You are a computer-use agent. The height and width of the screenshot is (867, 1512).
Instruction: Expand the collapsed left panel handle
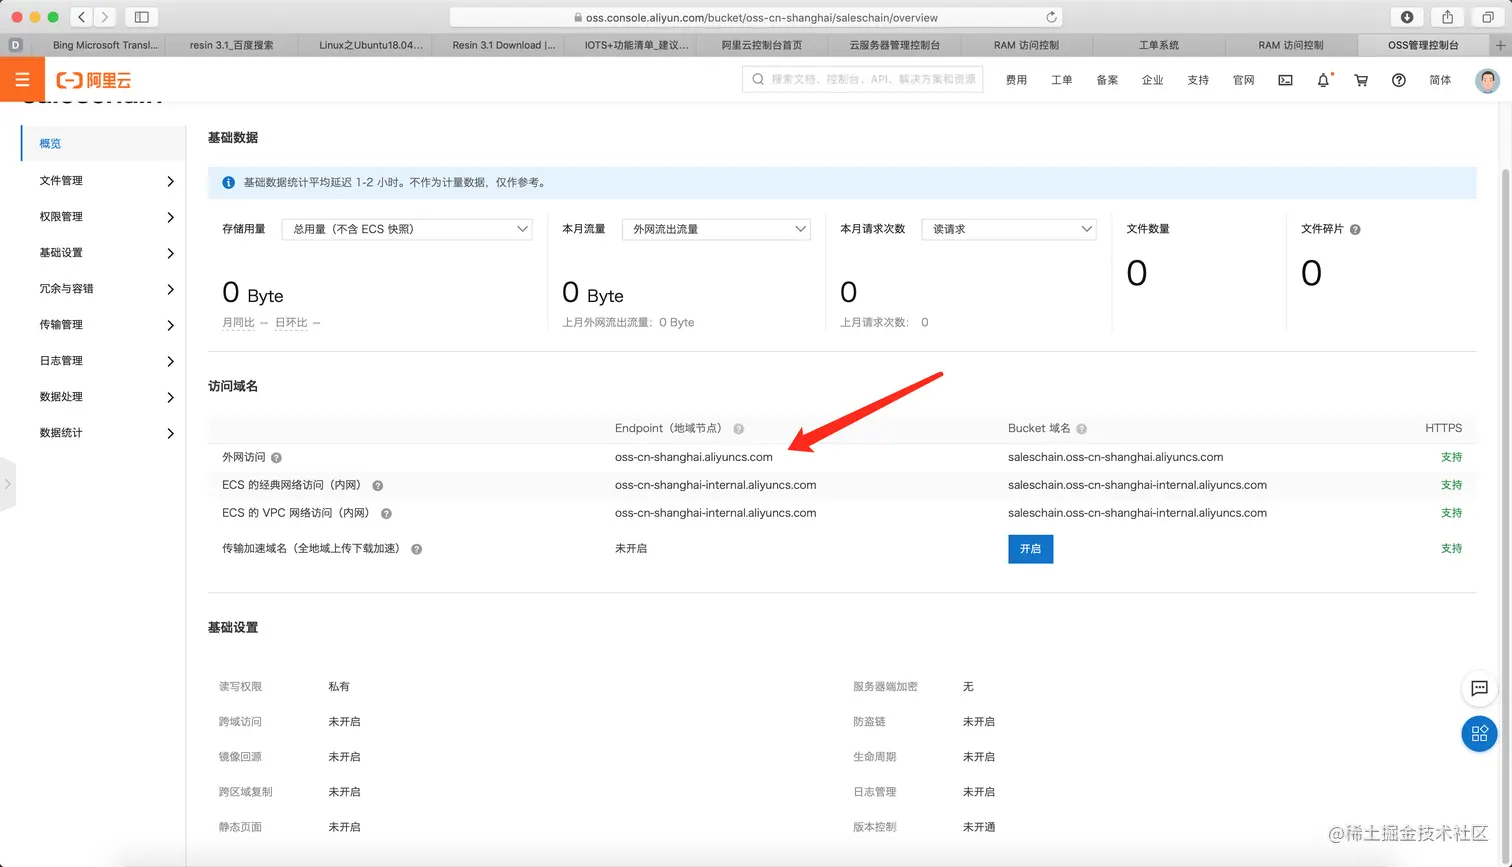click(8, 484)
